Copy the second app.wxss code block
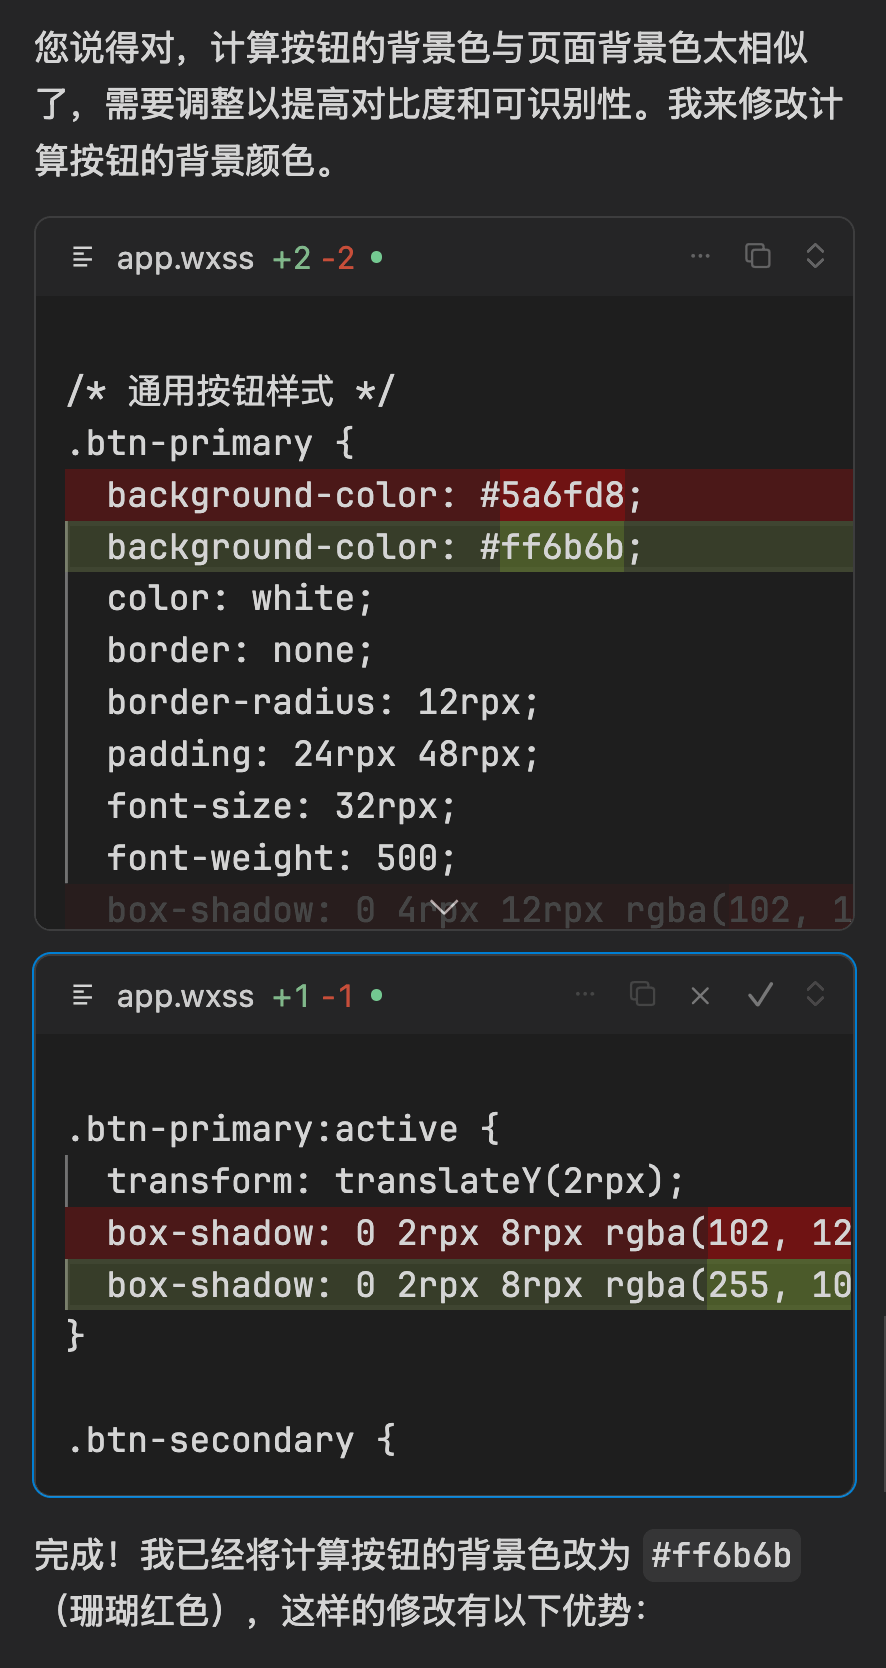Viewport: 886px width, 1668px height. click(x=642, y=995)
